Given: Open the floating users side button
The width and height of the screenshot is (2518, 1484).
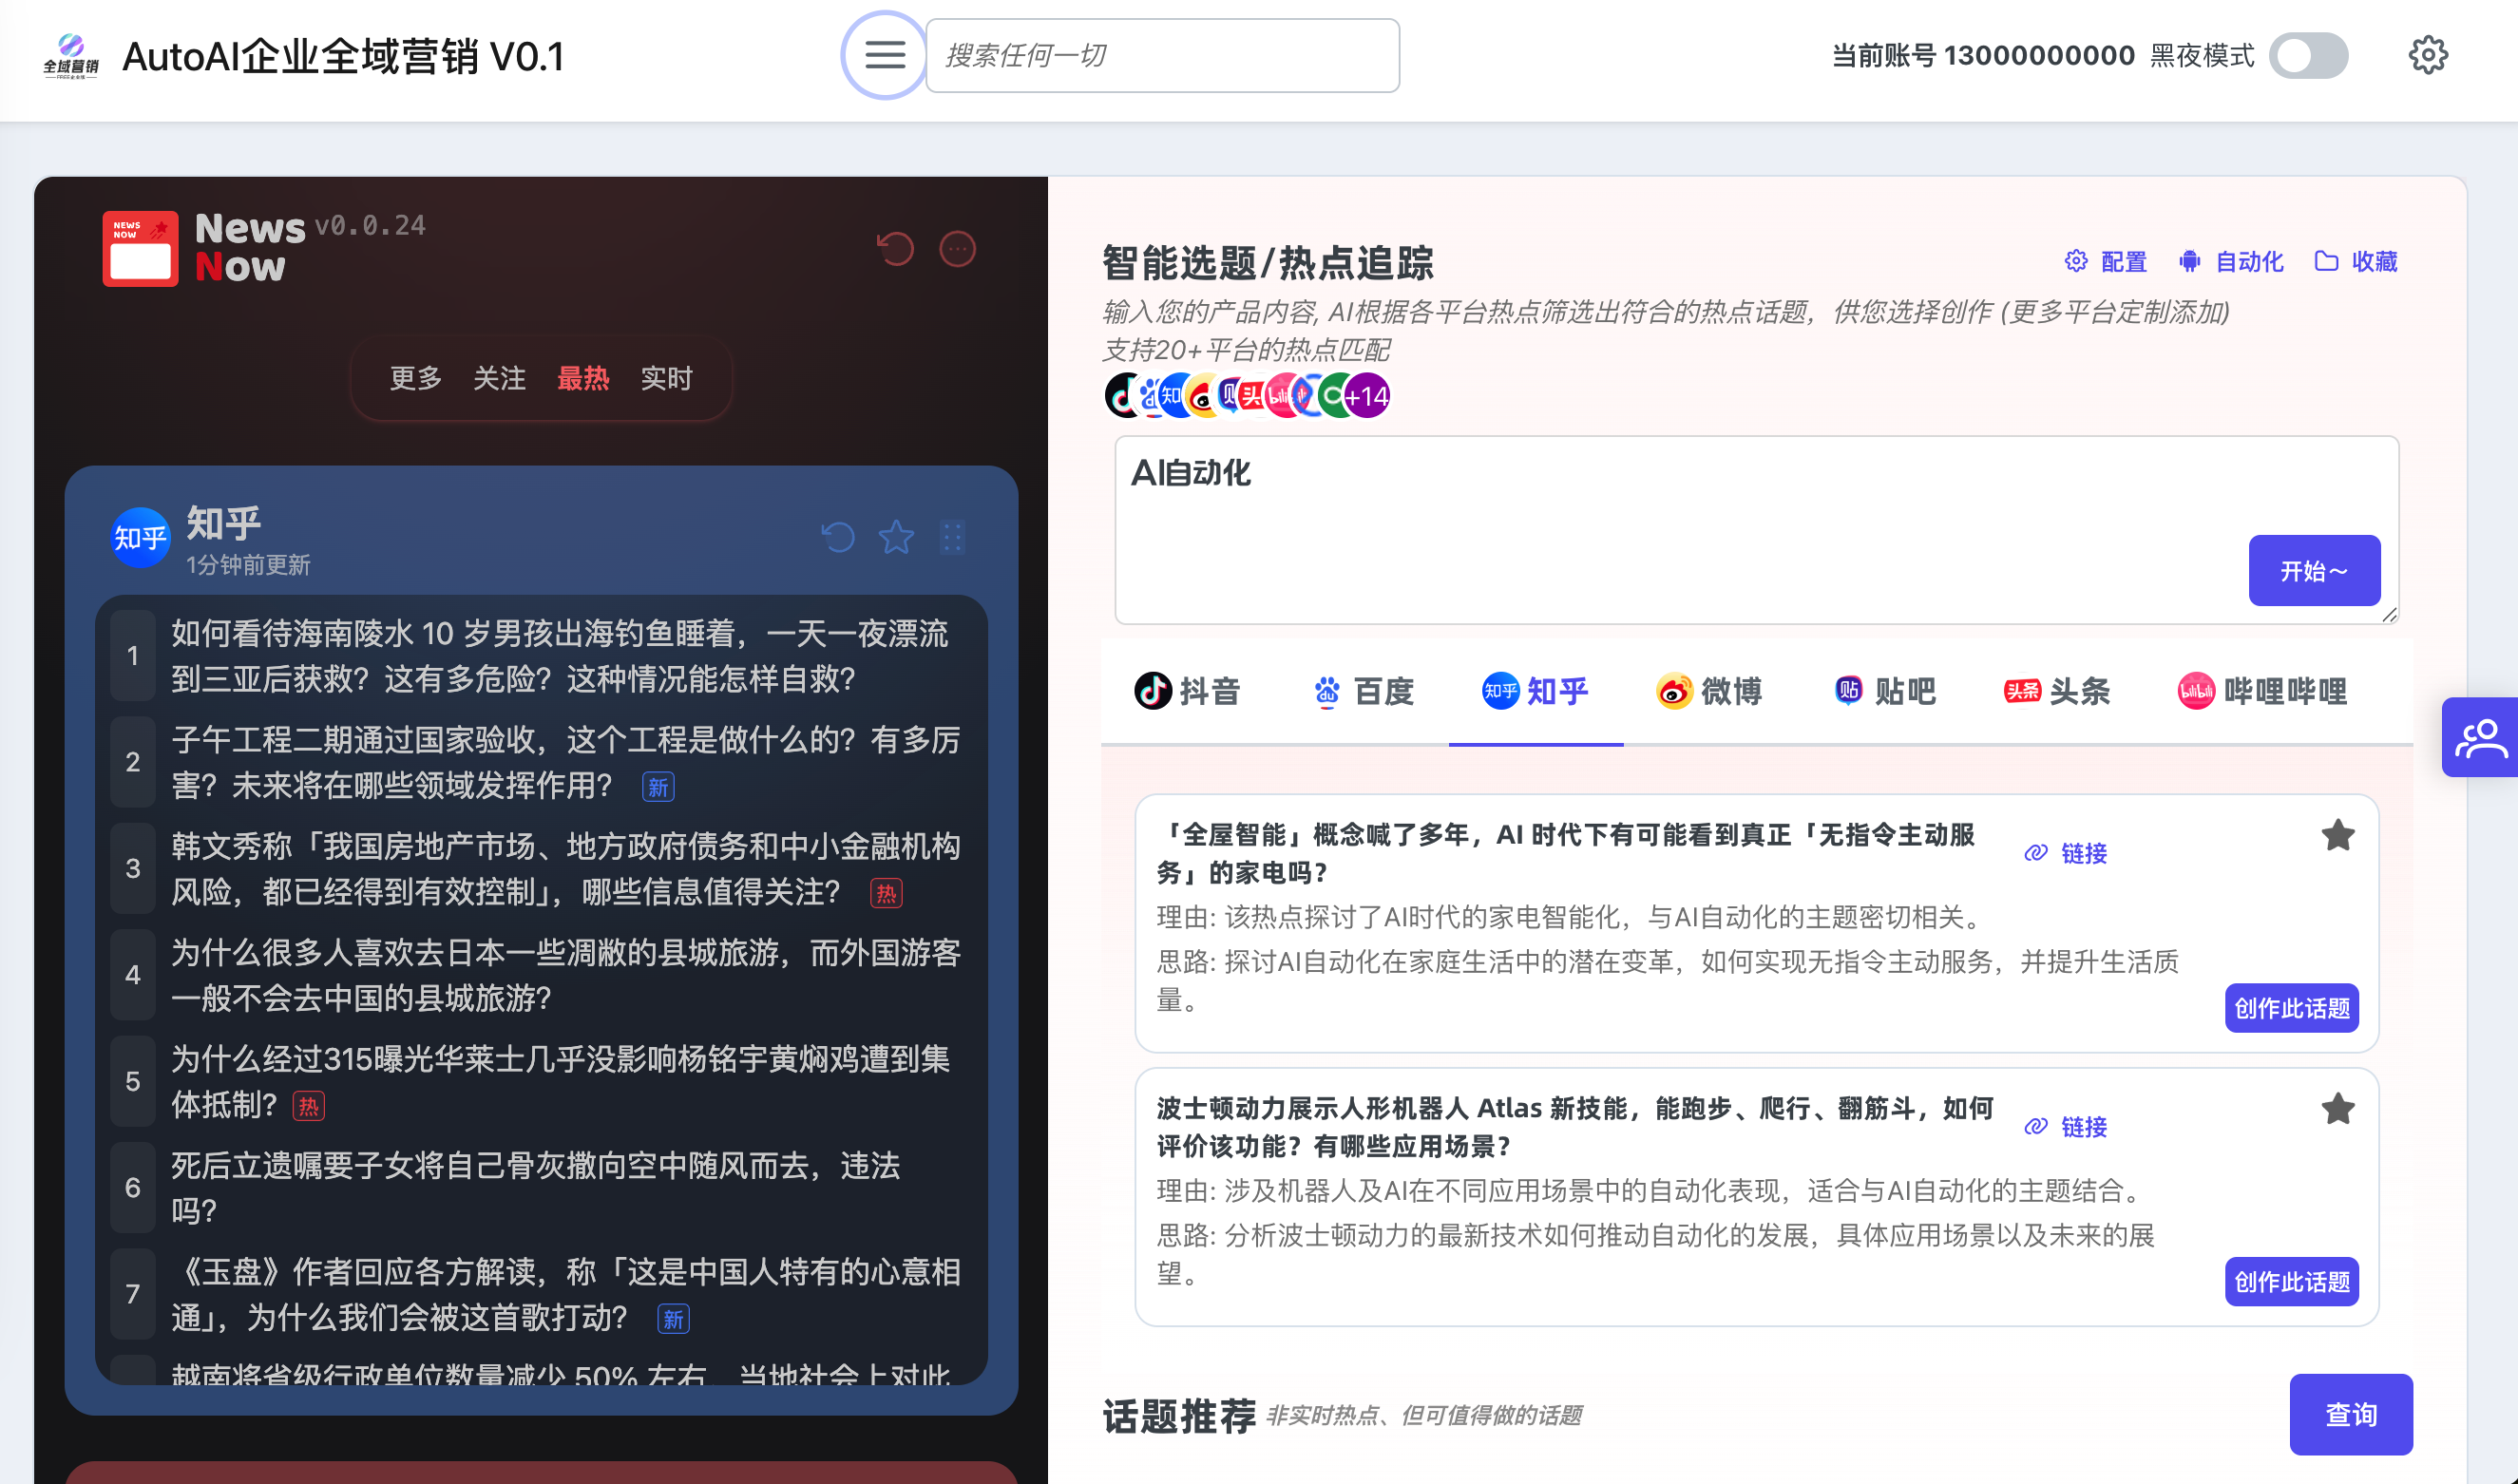Looking at the screenshot, I should pyautogui.click(x=2481, y=738).
